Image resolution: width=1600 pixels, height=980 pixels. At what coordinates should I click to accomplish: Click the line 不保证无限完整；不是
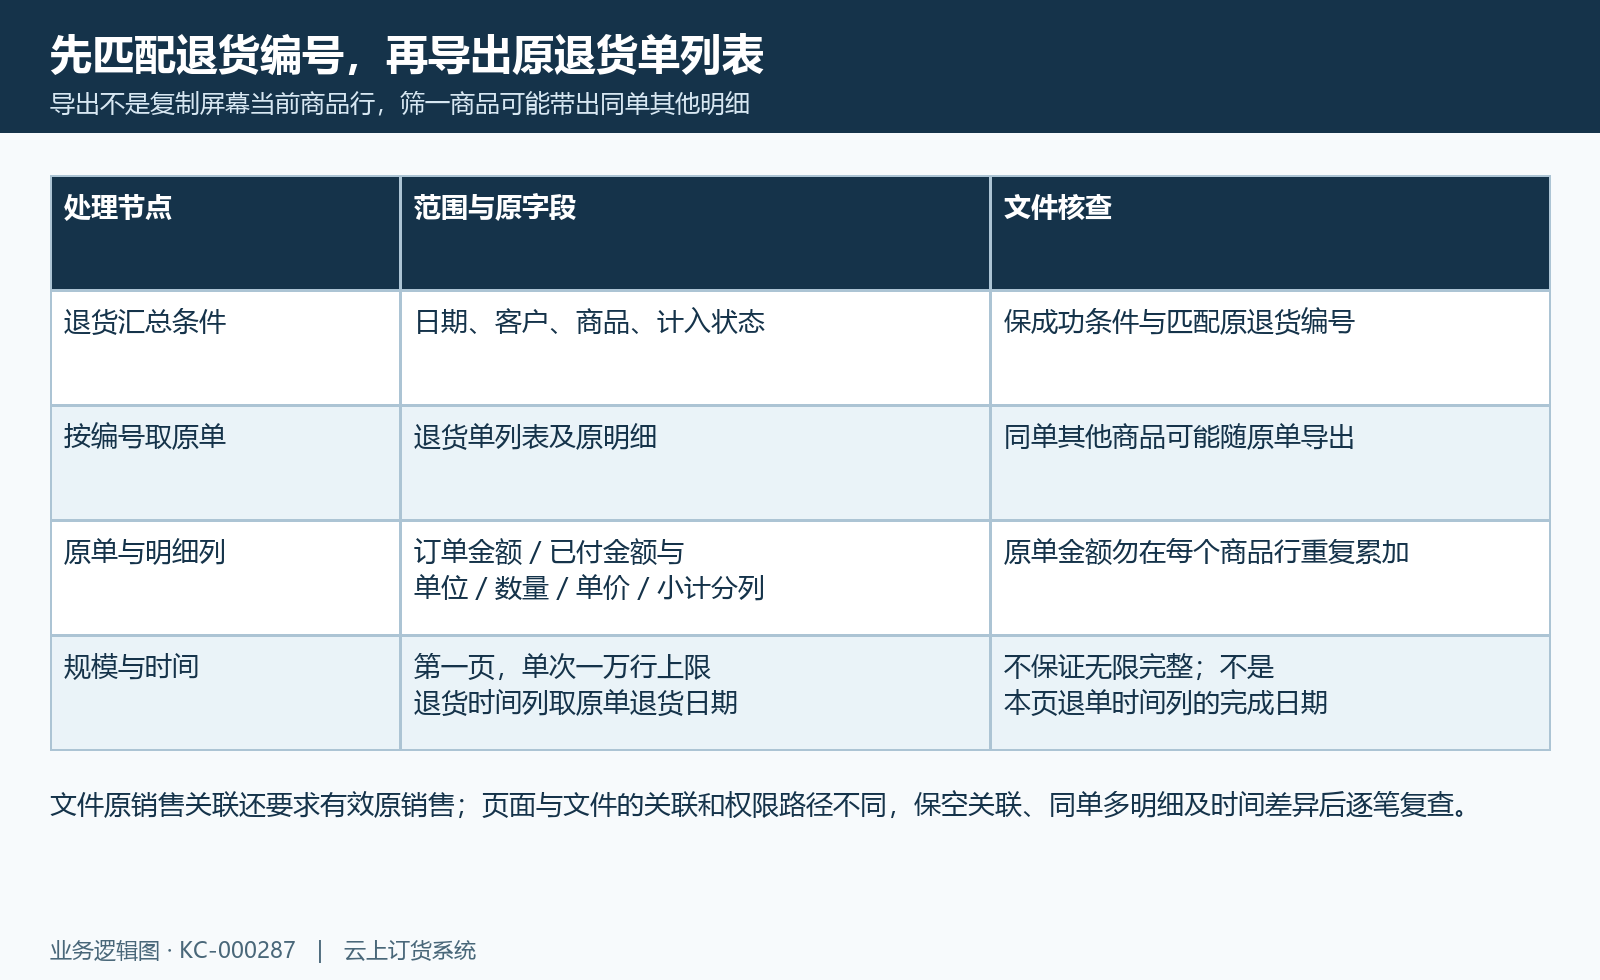1139,667
